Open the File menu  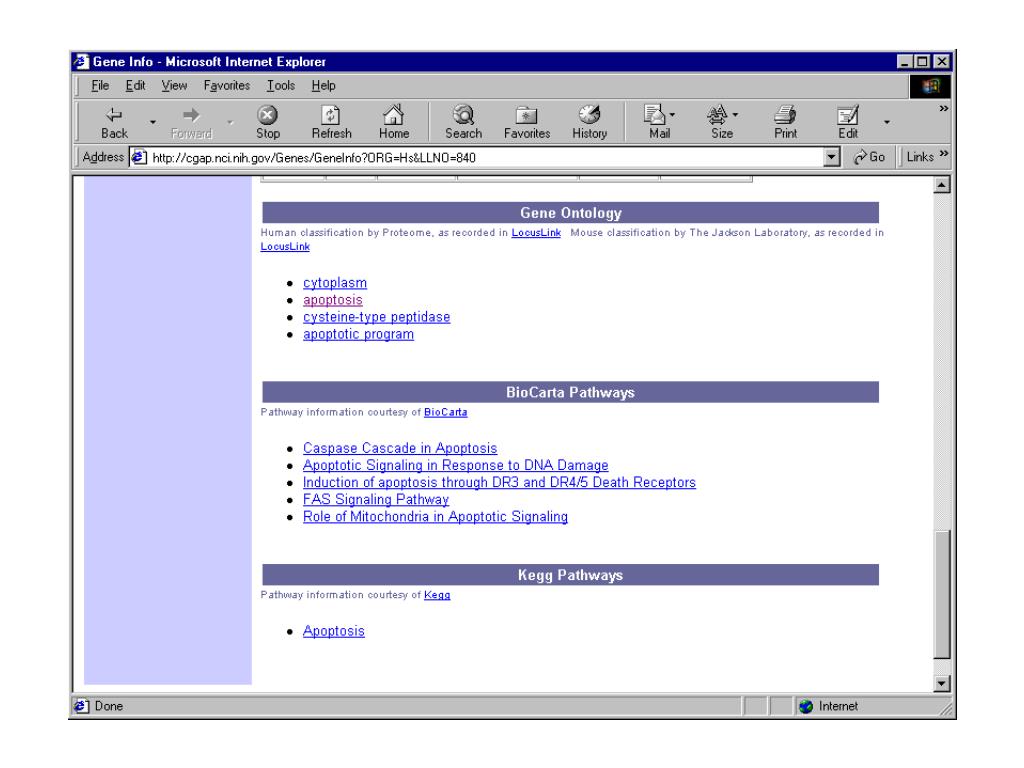[x=100, y=86]
